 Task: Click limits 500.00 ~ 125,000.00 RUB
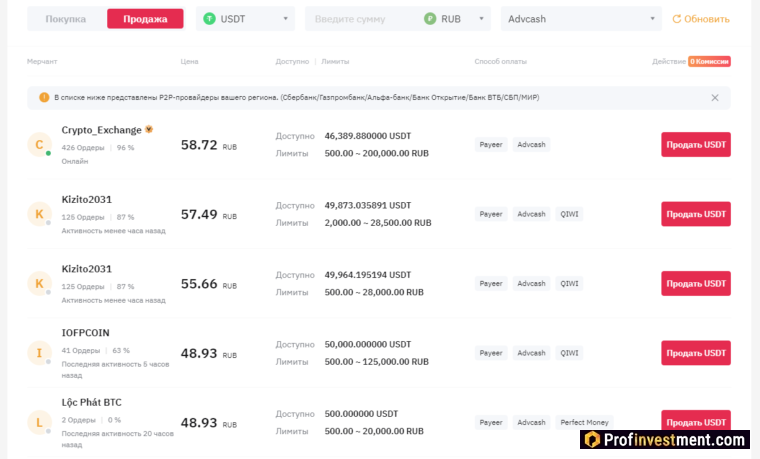377,362
